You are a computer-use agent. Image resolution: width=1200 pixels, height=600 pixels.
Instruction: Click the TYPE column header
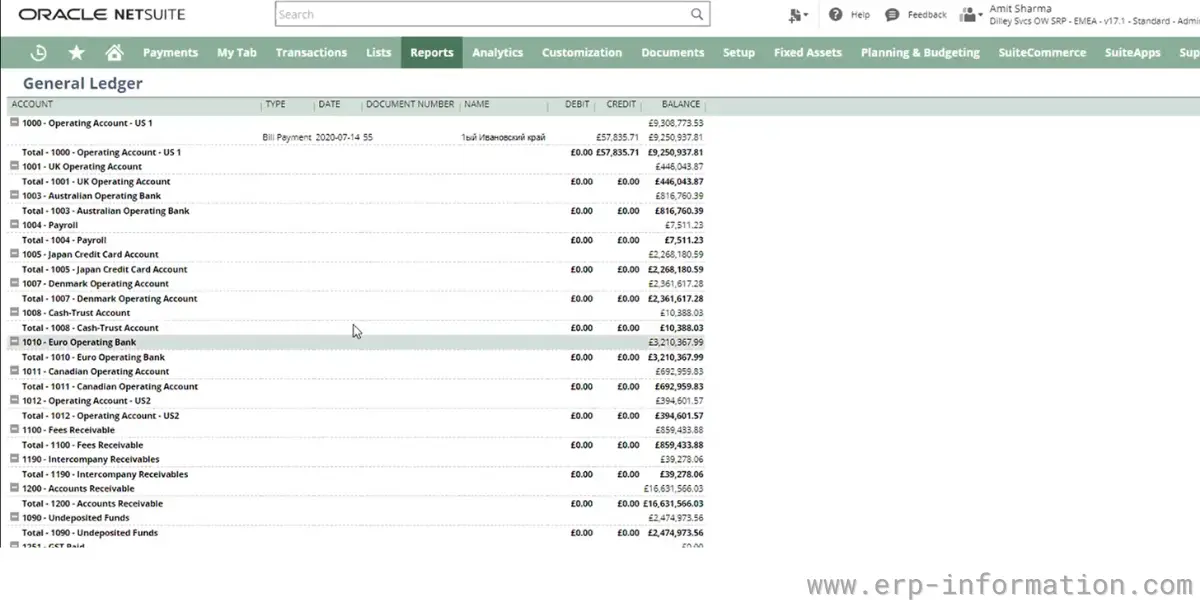[275, 104]
